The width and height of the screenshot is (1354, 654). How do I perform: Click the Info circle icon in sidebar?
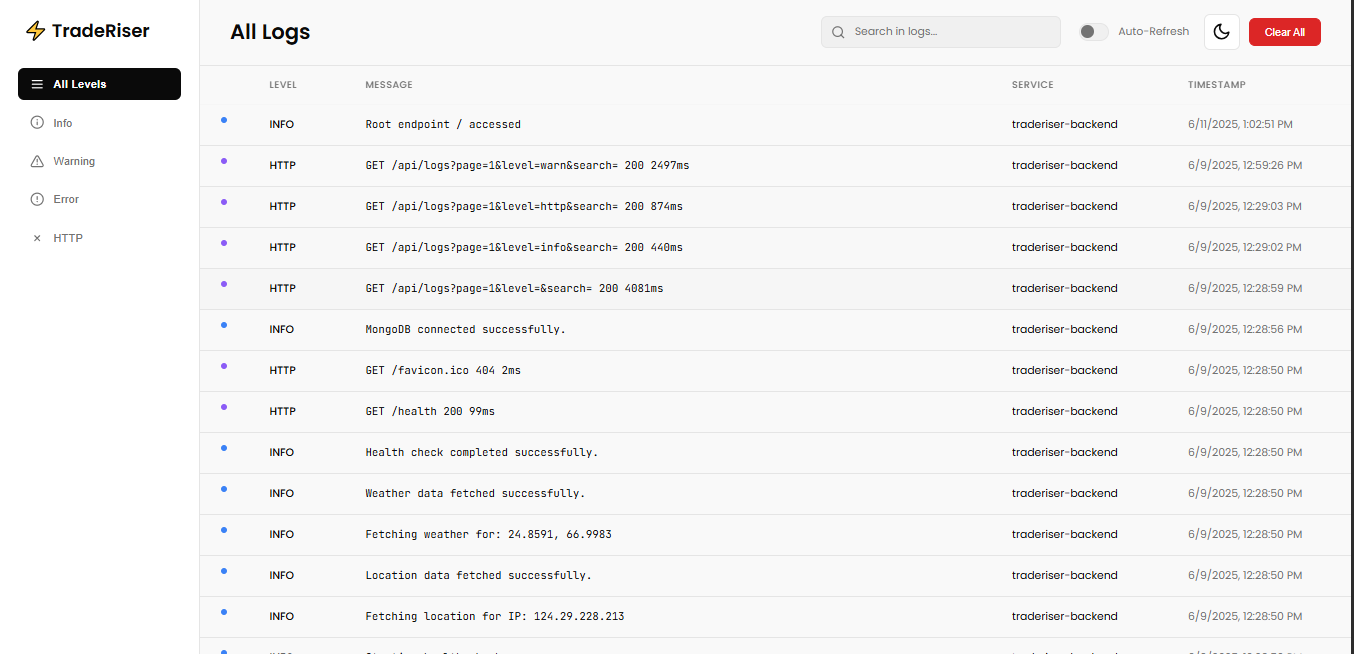[36, 122]
